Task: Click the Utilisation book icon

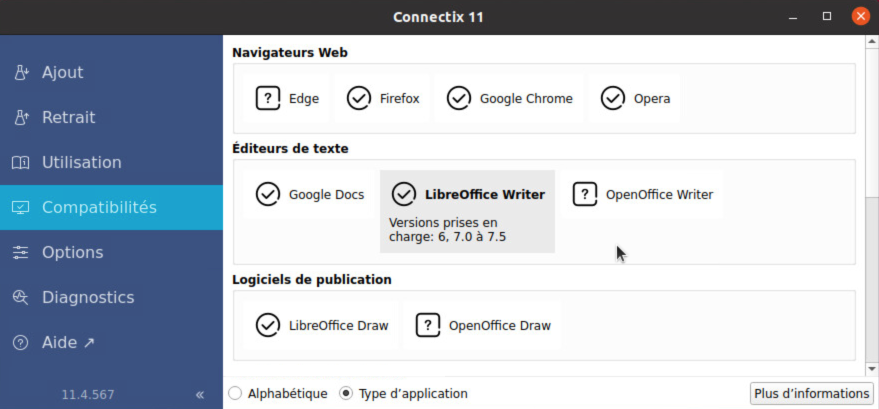Action: [21, 163]
